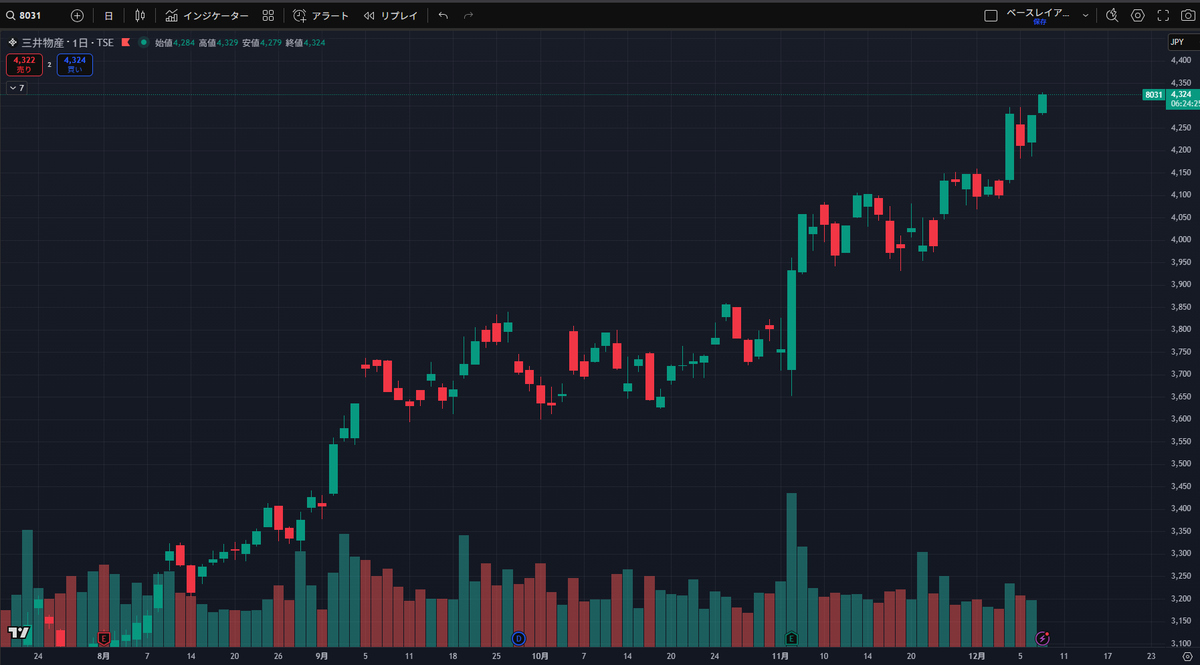
Task: Open quick search lightning magnifier icon
Action: 1111,16
